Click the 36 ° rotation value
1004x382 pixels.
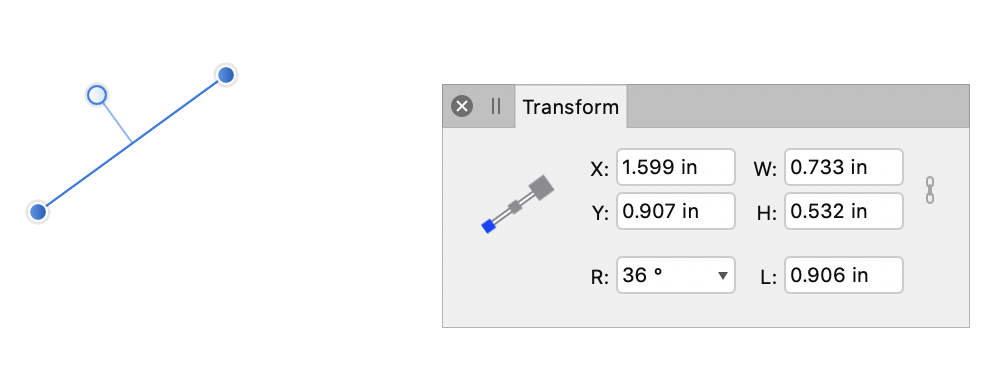tap(642, 275)
